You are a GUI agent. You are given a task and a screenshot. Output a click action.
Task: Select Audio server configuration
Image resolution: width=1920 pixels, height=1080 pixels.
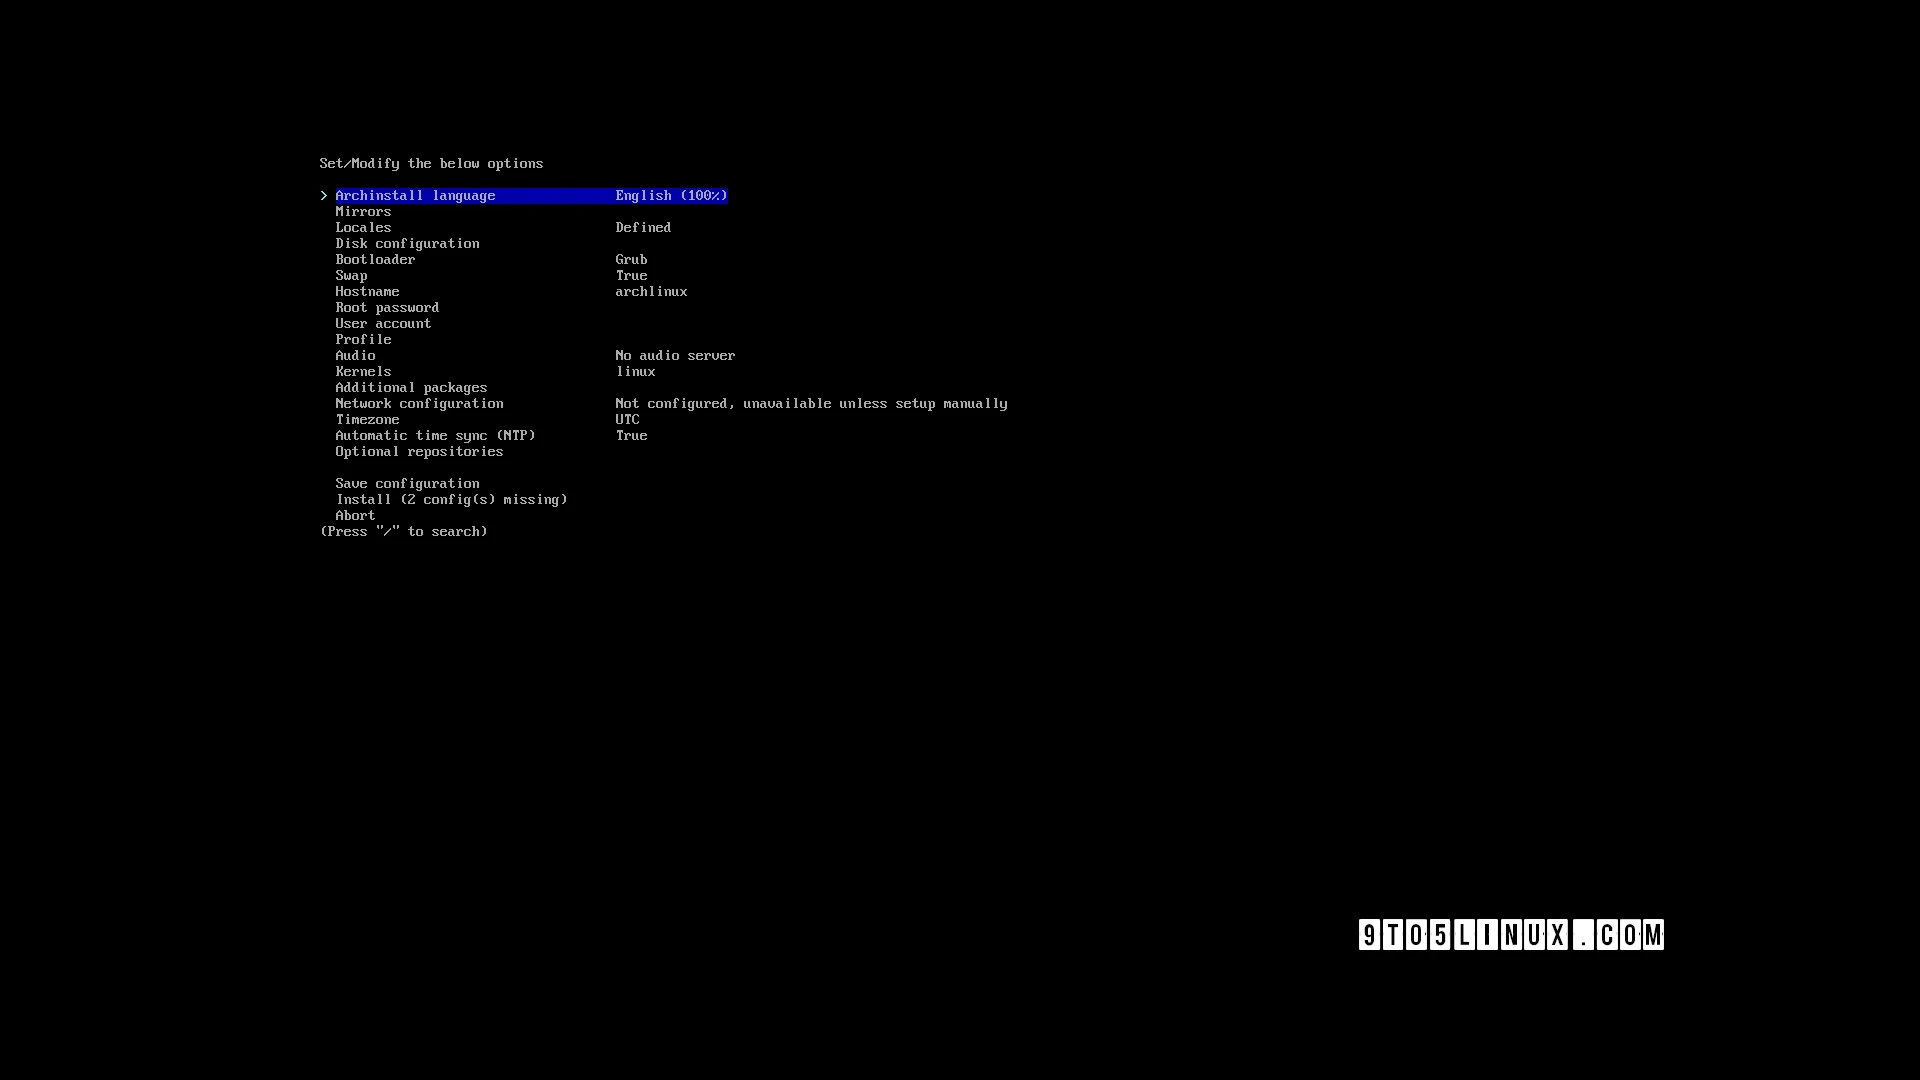355,355
